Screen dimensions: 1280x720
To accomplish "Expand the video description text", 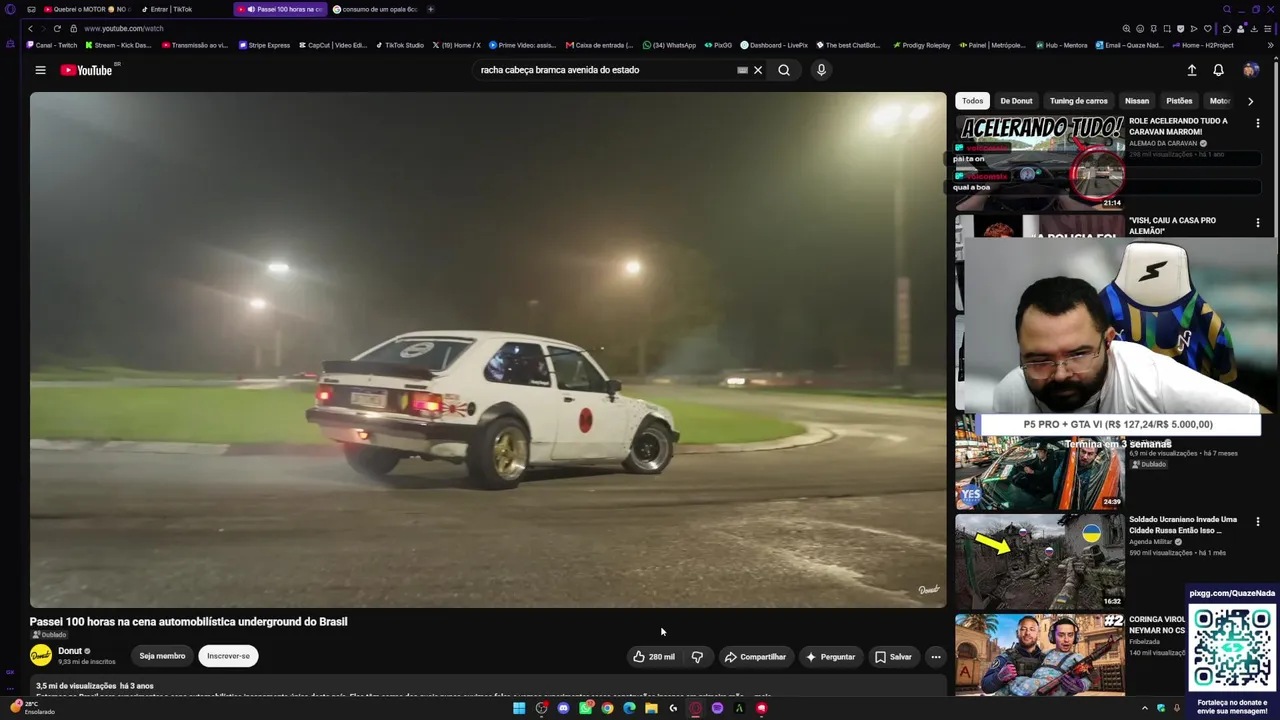I will pos(762,695).
